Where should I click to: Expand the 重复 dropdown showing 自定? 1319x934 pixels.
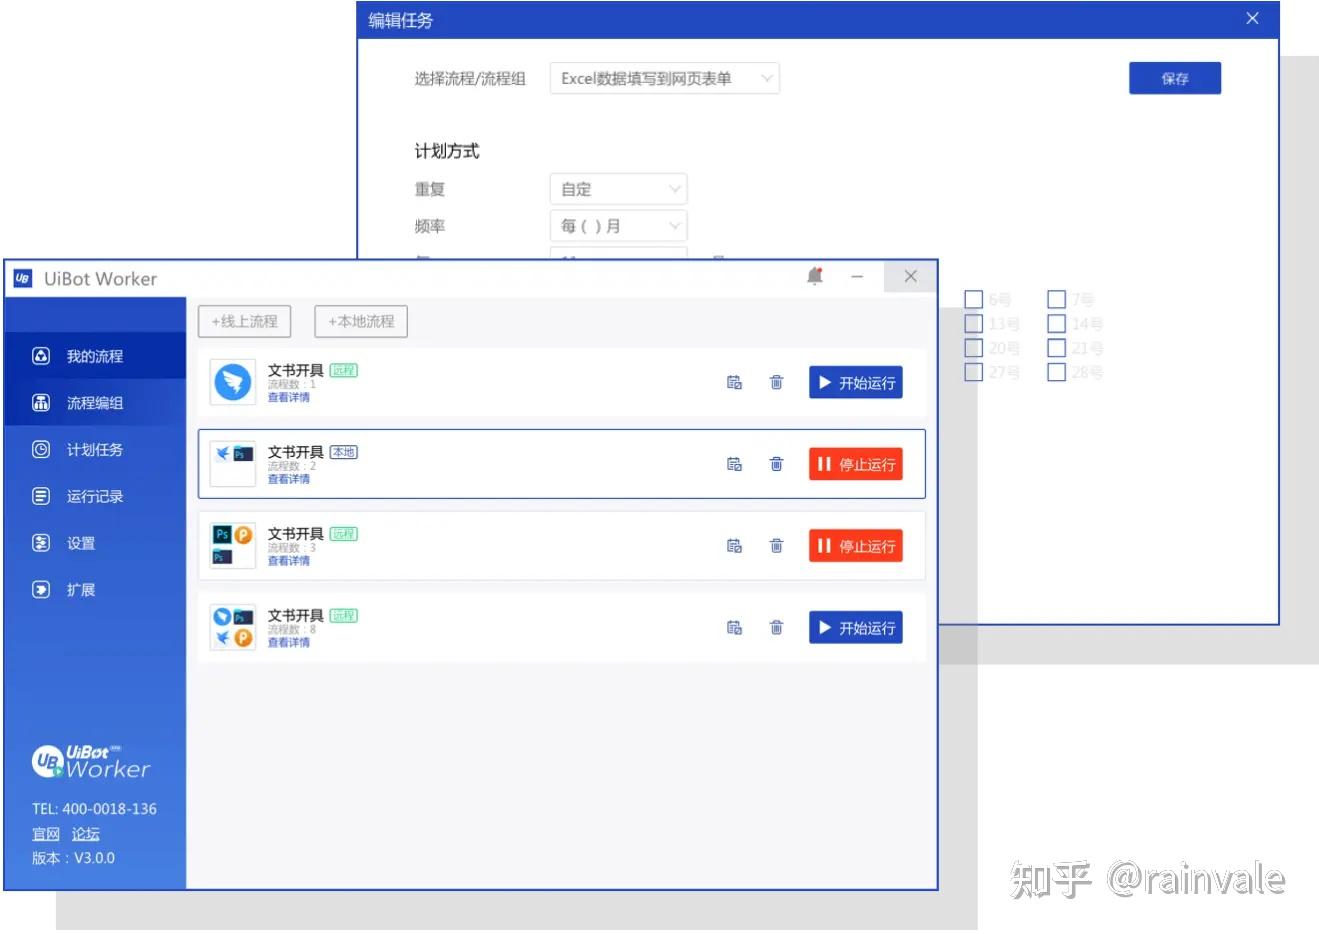618,188
